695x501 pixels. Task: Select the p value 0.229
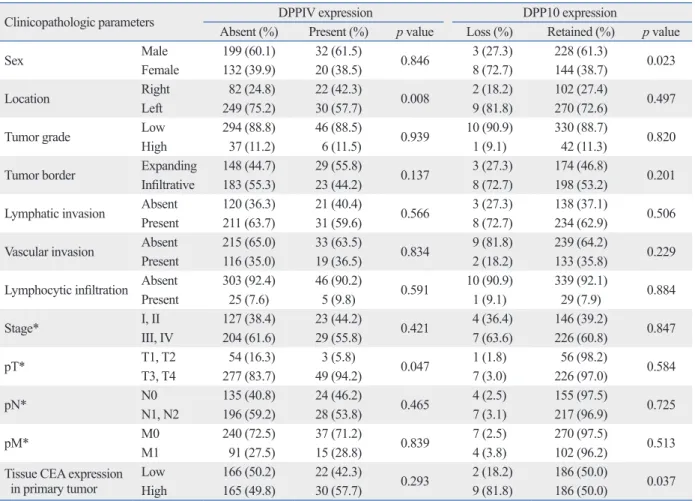[x=661, y=252]
